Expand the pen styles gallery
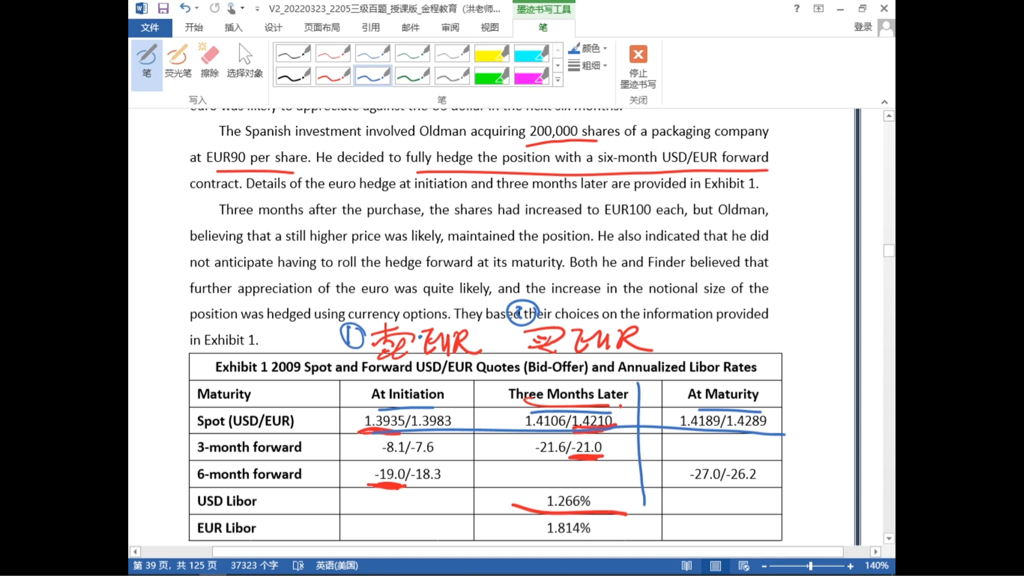 coord(558,80)
